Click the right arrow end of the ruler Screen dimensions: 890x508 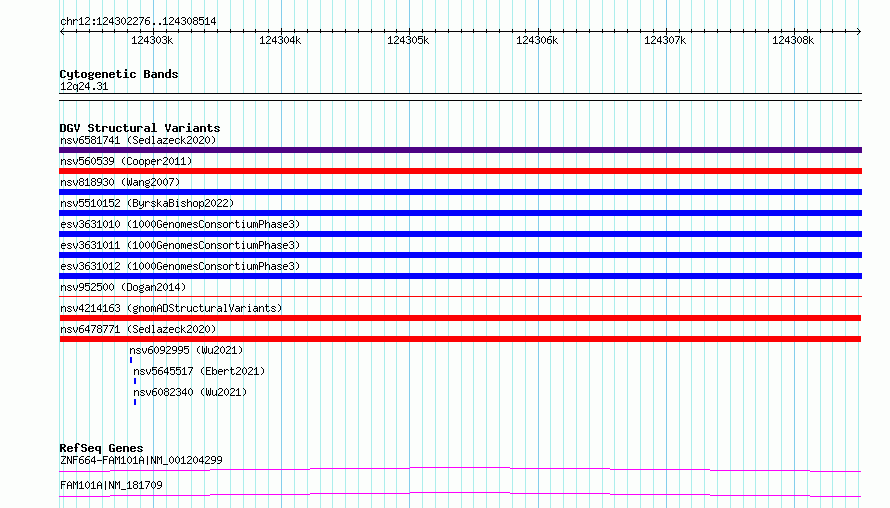(x=859, y=31)
